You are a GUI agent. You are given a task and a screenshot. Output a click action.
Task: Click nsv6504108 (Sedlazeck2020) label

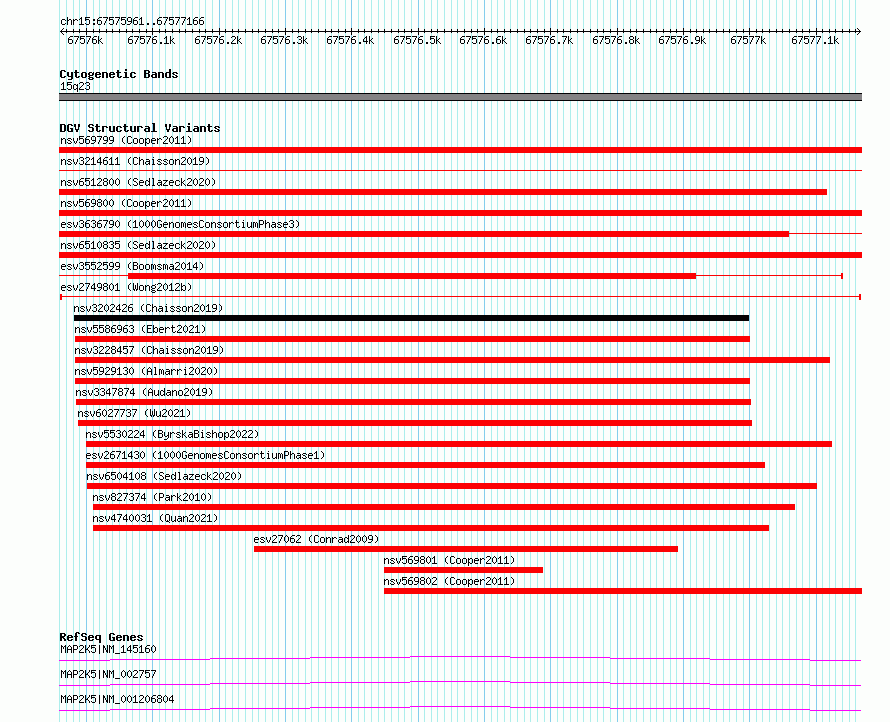tap(165, 476)
